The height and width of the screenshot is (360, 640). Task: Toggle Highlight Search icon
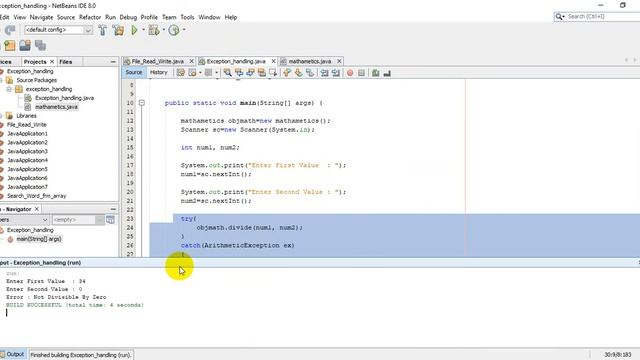(x=262, y=73)
